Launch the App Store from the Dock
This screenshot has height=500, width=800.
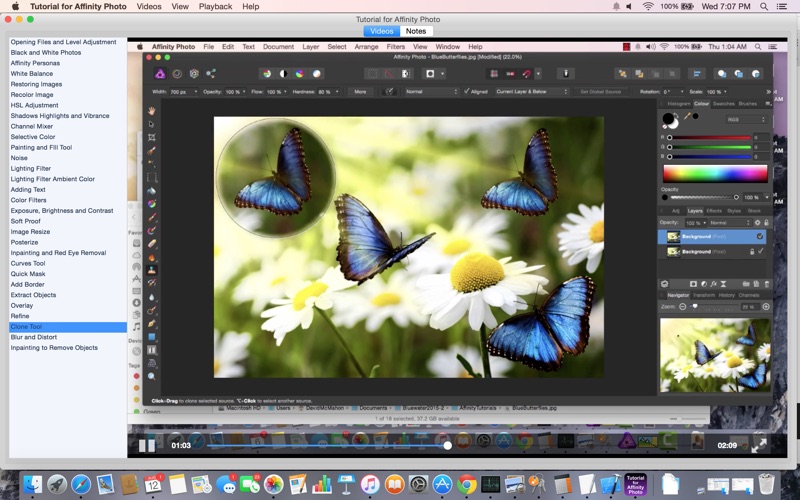(442, 484)
